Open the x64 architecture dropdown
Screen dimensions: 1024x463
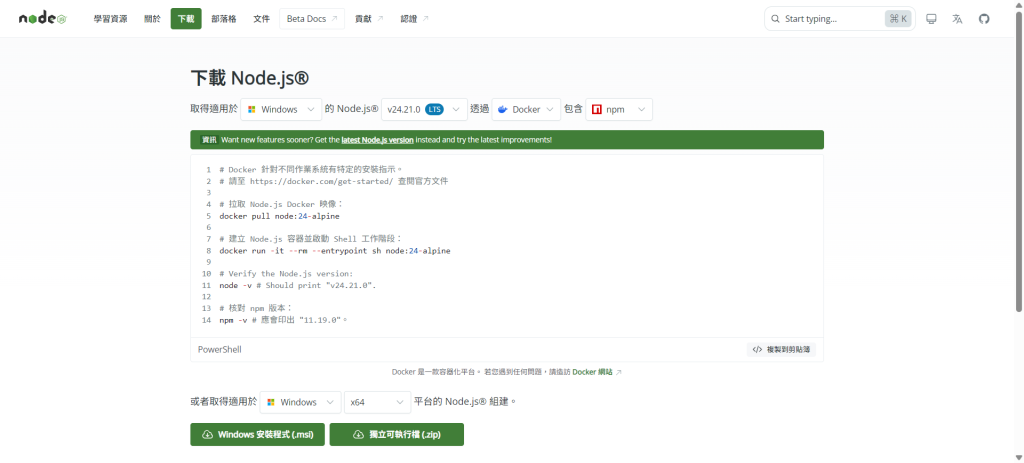click(x=377, y=402)
